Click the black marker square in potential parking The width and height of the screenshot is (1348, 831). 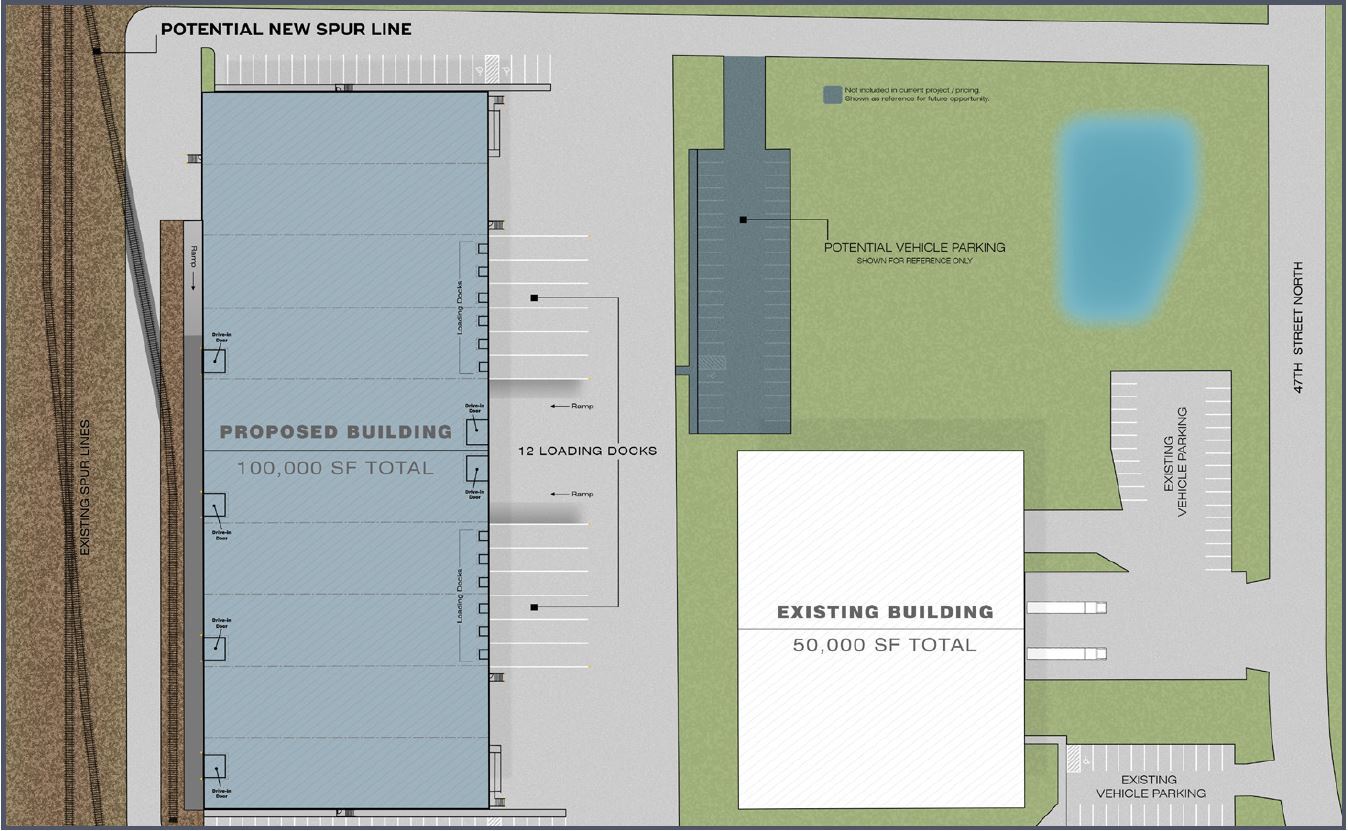pyautogui.click(x=743, y=219)
